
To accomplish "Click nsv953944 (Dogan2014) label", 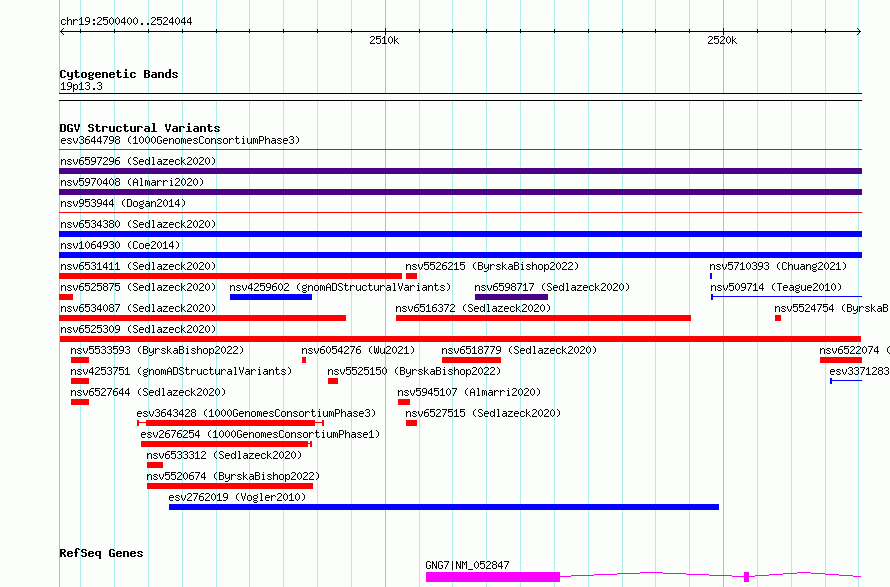I will [123, 203].
